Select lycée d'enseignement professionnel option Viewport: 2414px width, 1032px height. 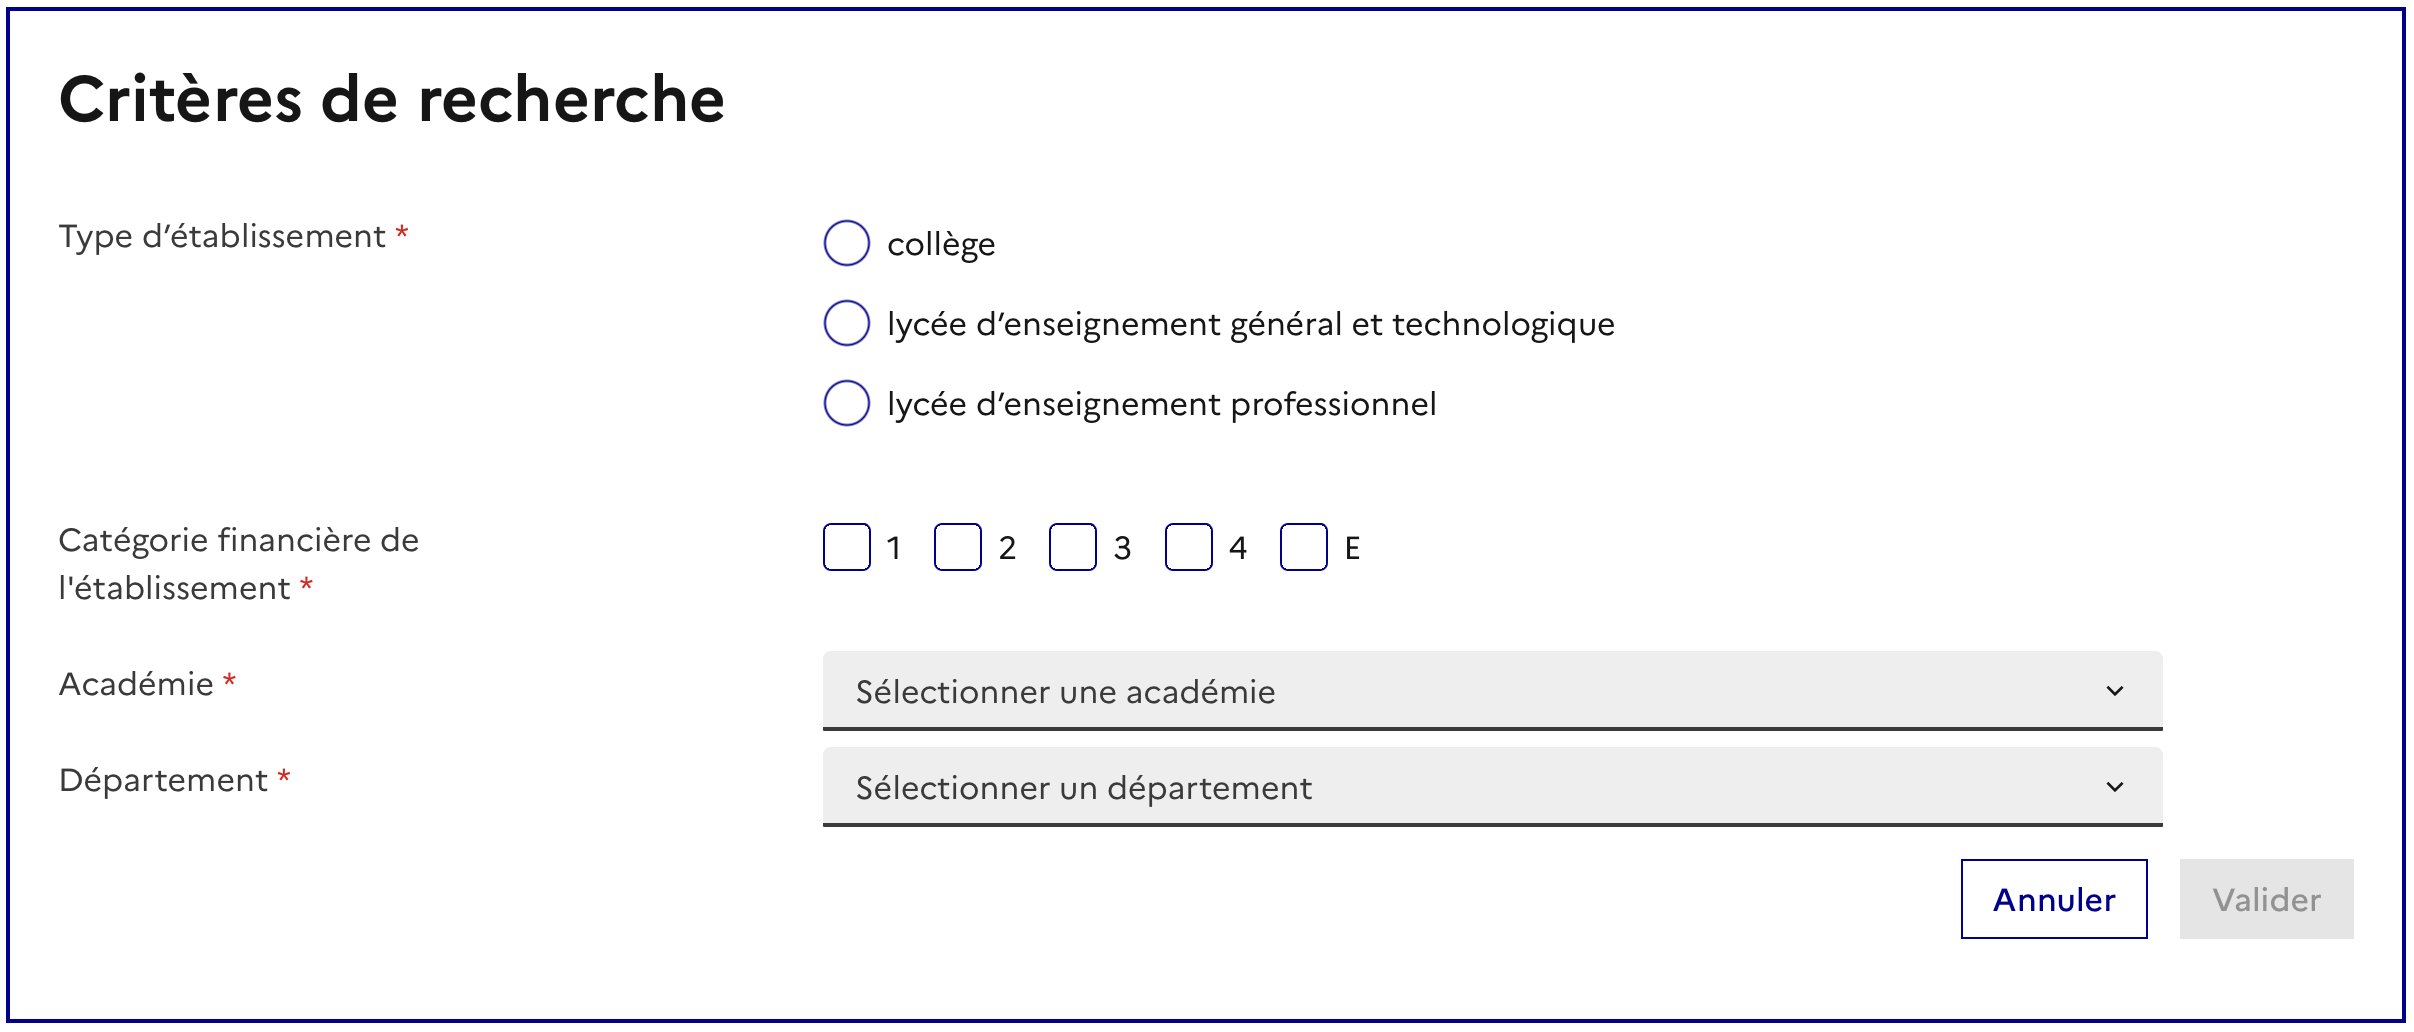click(846, 403)
